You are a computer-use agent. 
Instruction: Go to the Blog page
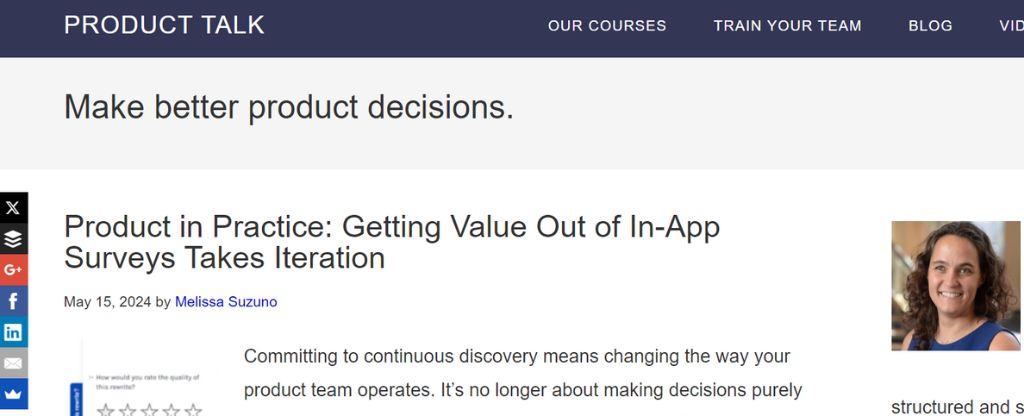click(x=930, y=26)
